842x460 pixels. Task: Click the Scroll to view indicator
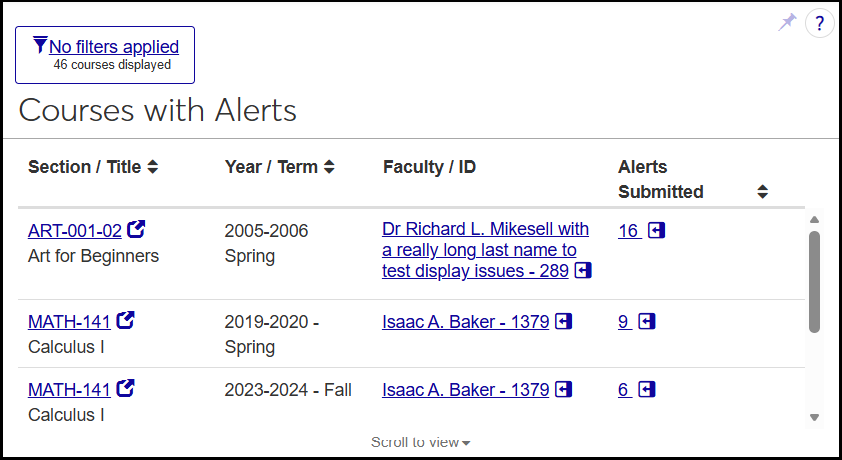click(x=420, y=442)
